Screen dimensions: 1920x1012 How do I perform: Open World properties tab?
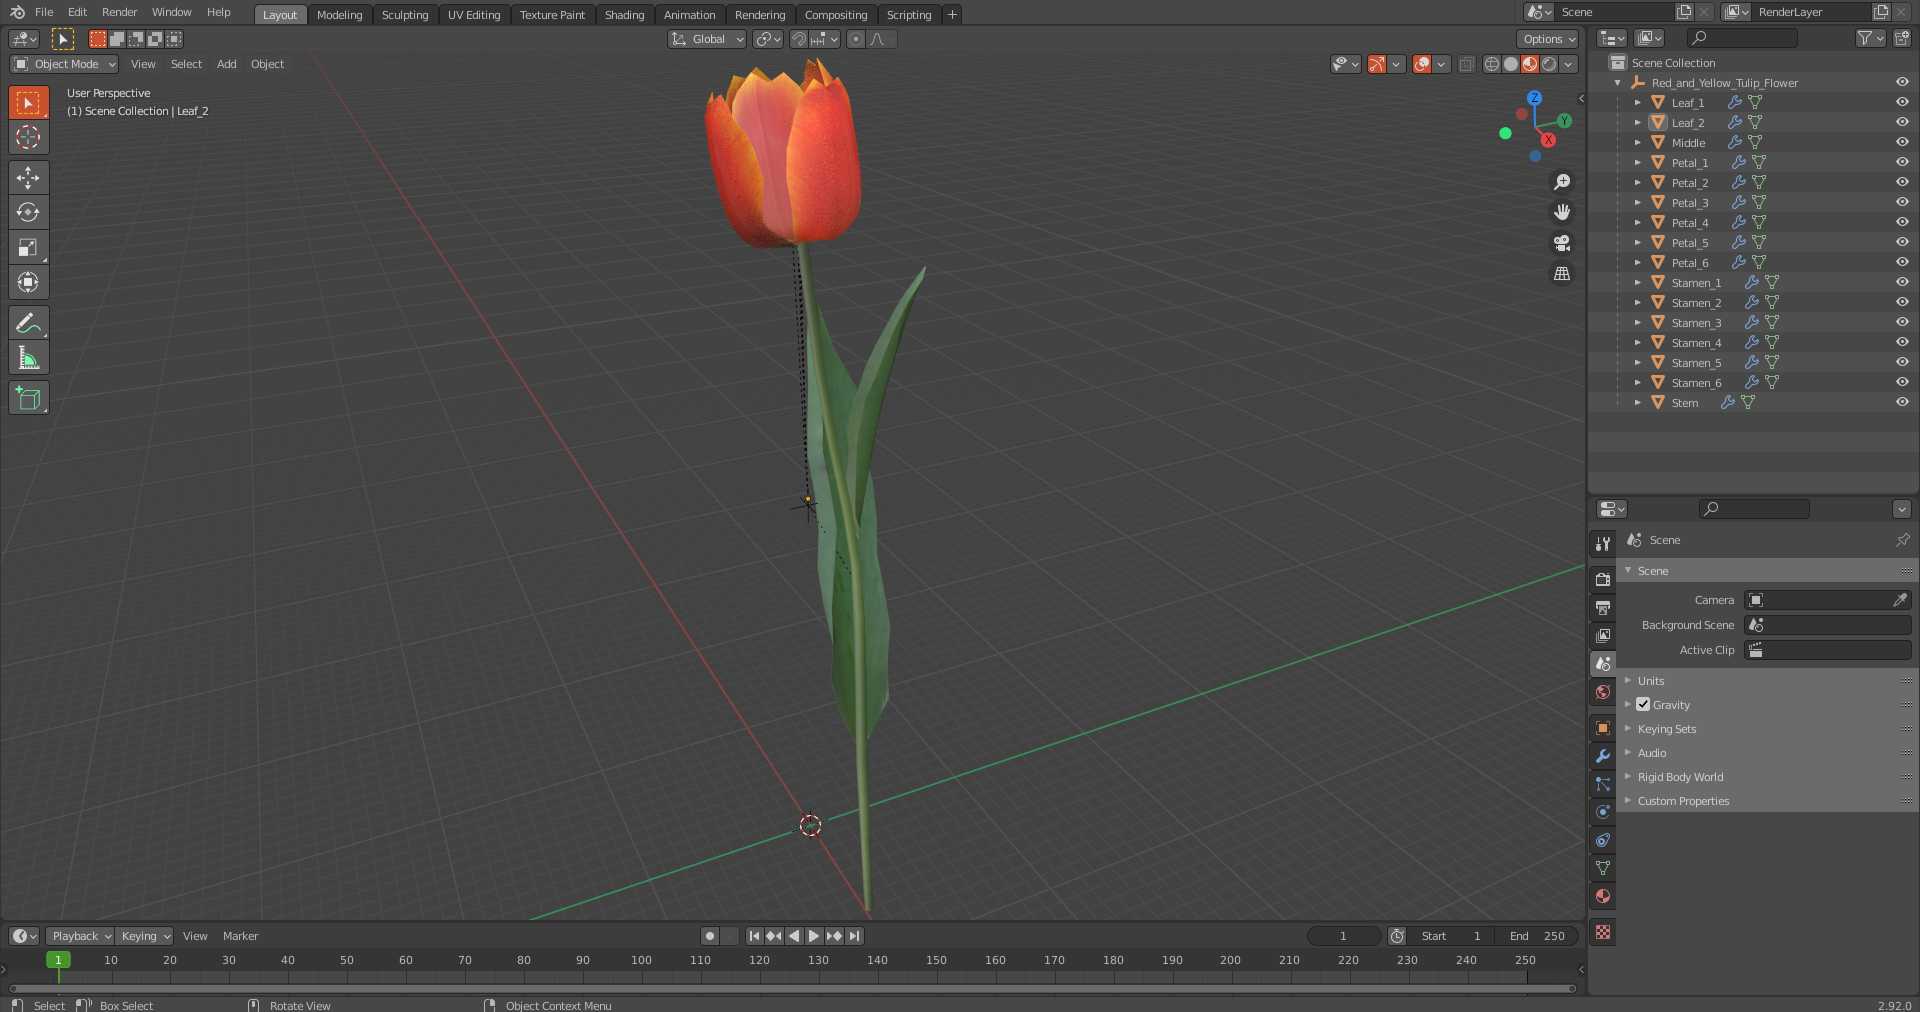(1603, 692)
